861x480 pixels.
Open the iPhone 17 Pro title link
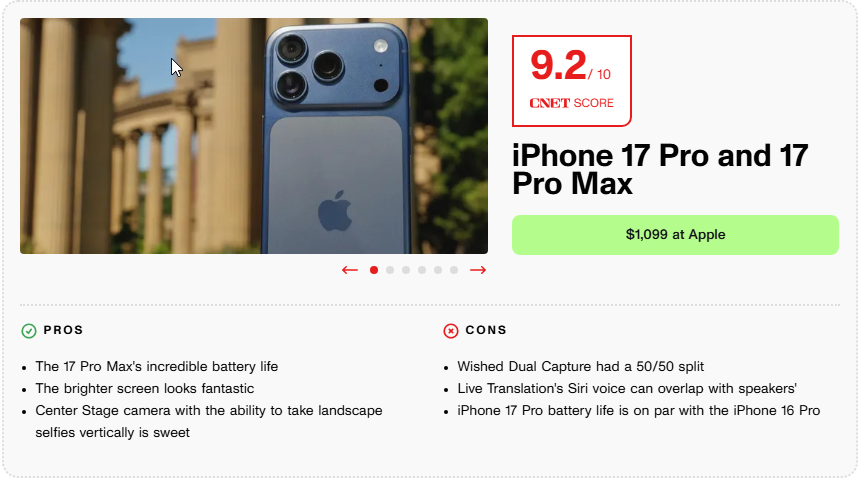point(660,170)
